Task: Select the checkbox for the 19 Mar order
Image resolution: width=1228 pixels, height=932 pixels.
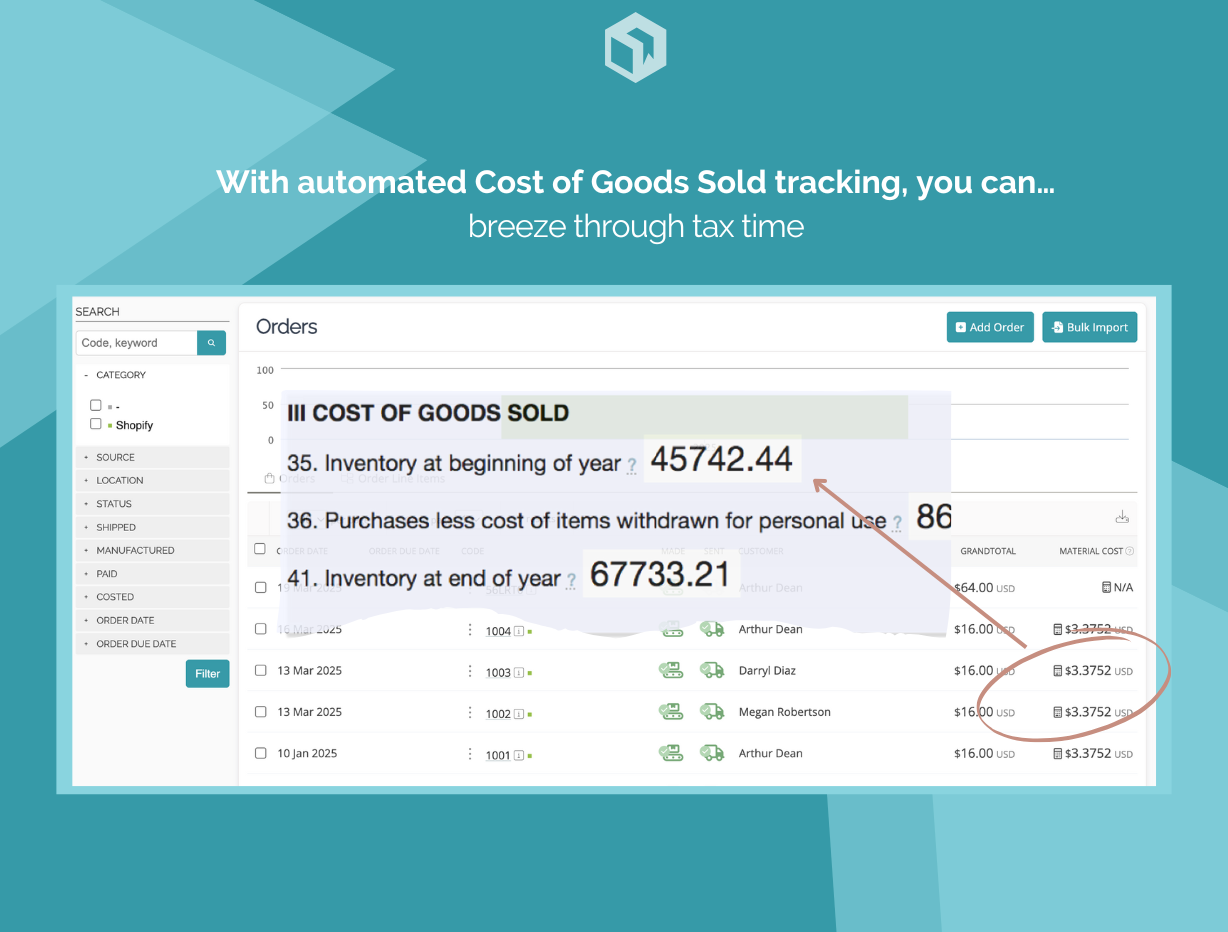Action: point(260,587)
